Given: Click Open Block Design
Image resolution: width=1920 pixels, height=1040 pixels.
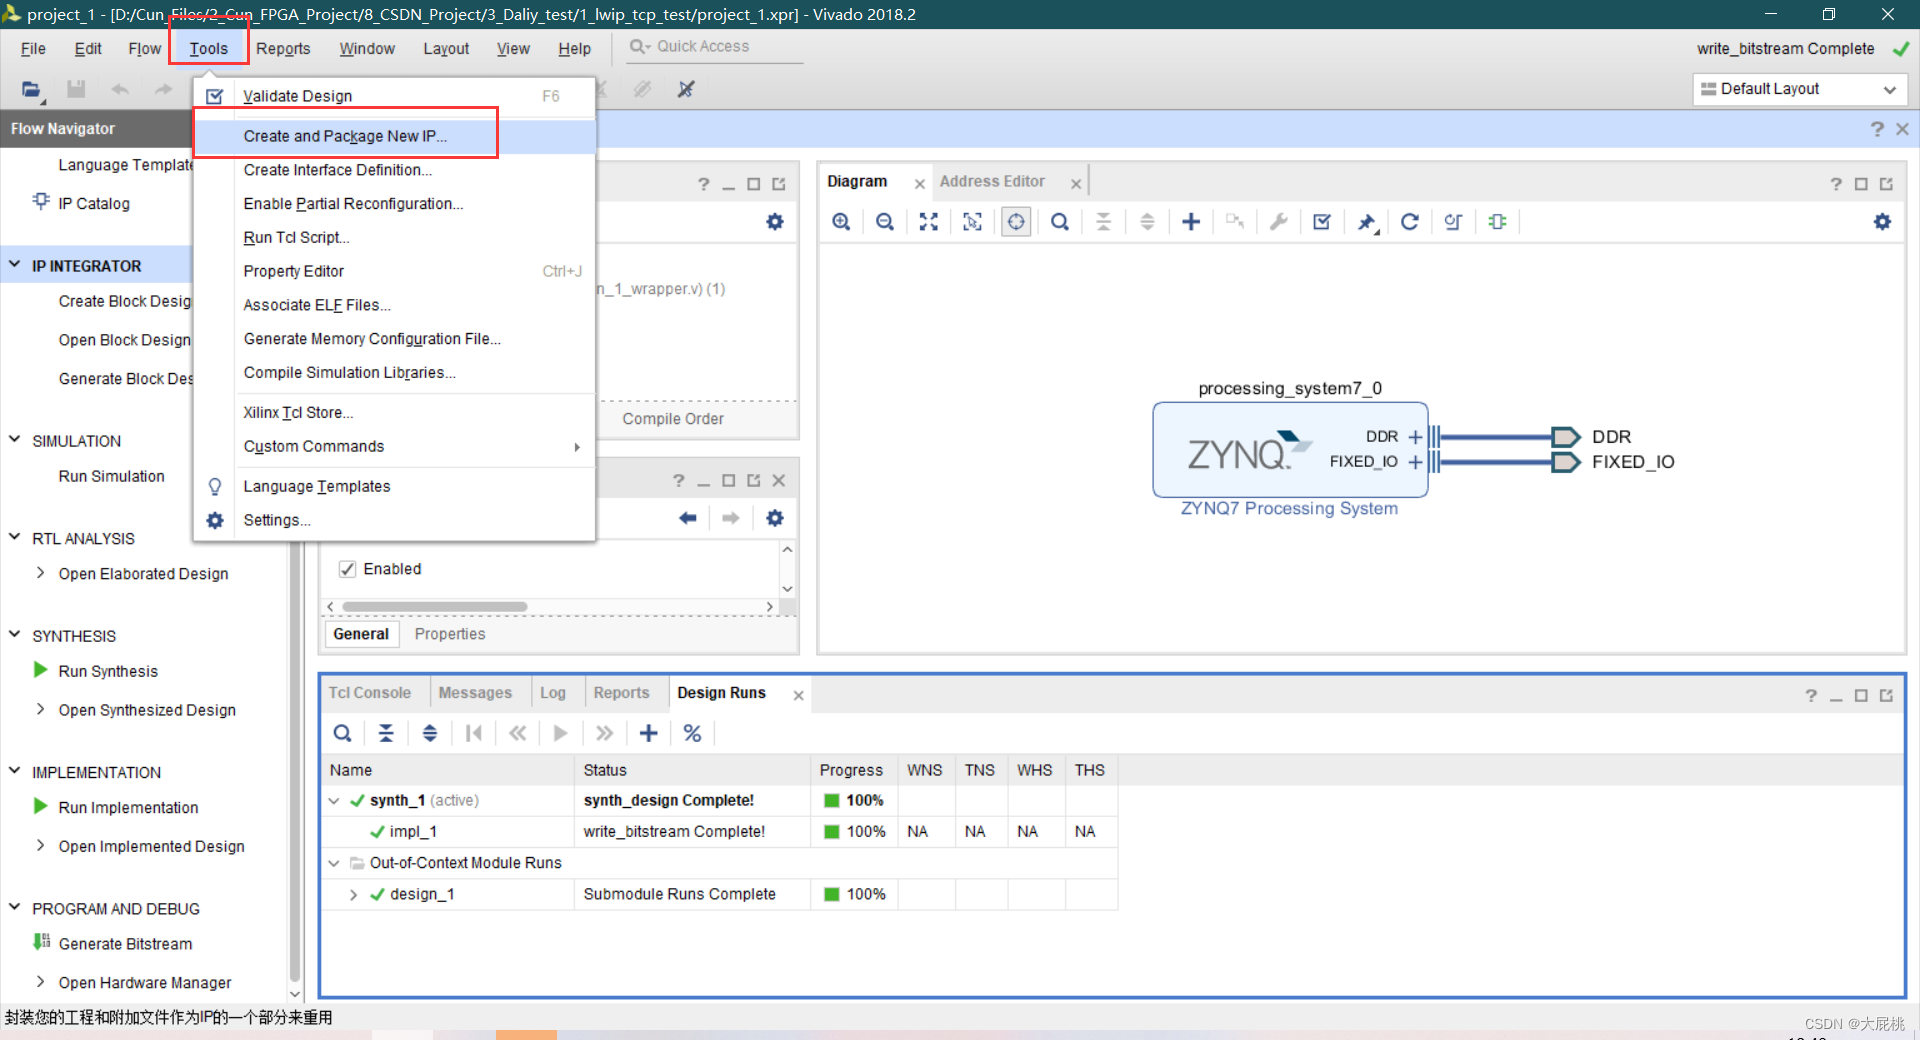Looking at the screenshot, I should click(x=124, y=340).
